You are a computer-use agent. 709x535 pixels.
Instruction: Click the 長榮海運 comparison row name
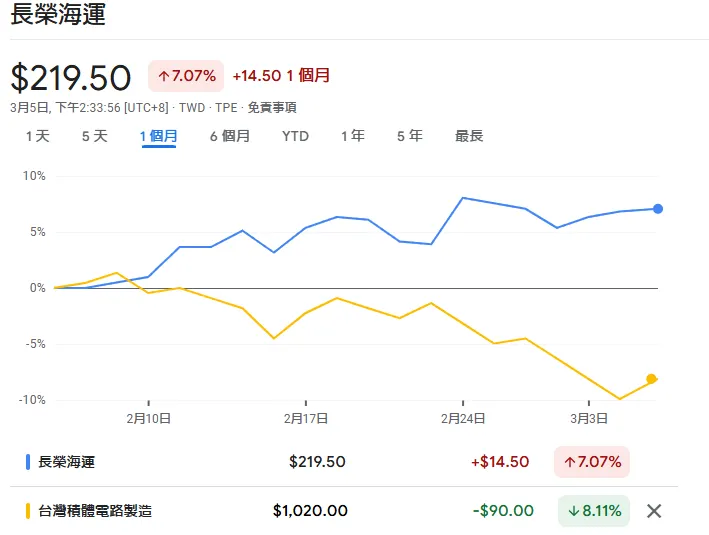coord(66,462)
